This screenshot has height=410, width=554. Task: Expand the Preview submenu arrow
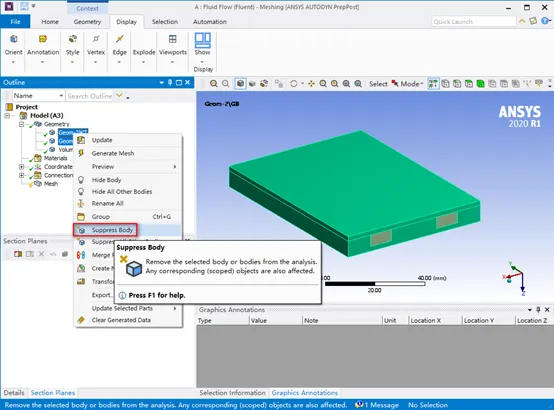click(175, 166)
